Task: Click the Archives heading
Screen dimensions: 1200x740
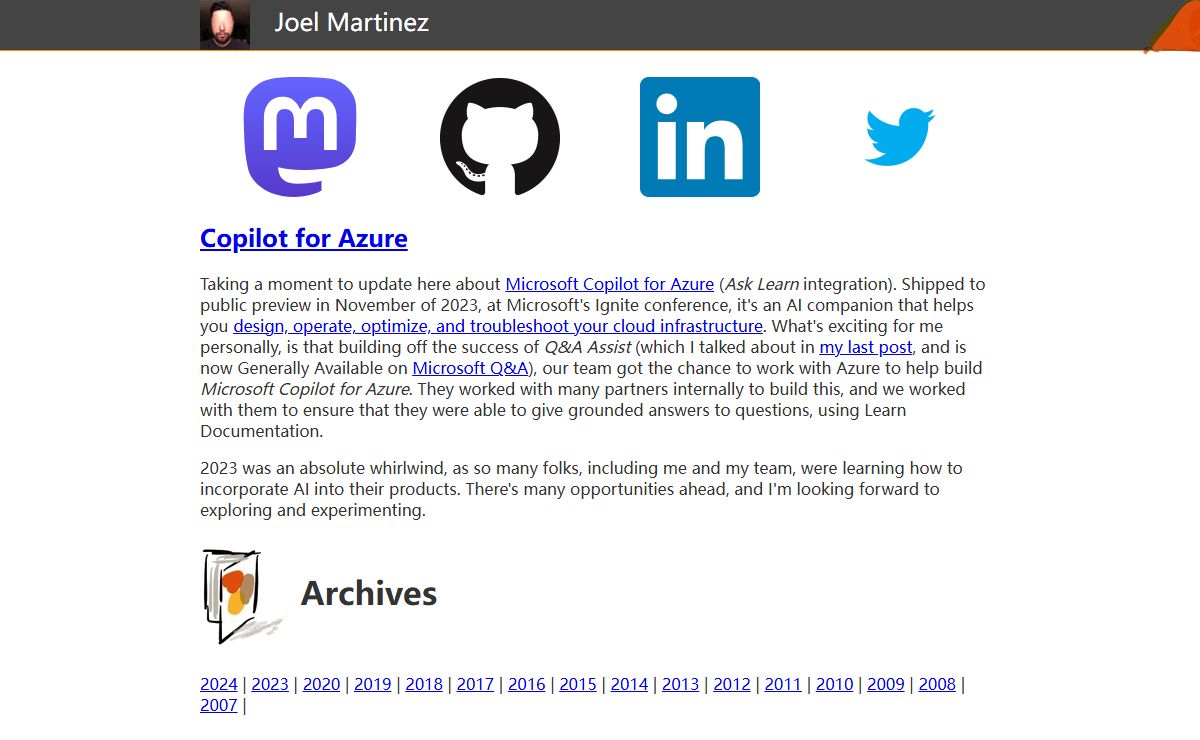Action: (x=369, y=593)
